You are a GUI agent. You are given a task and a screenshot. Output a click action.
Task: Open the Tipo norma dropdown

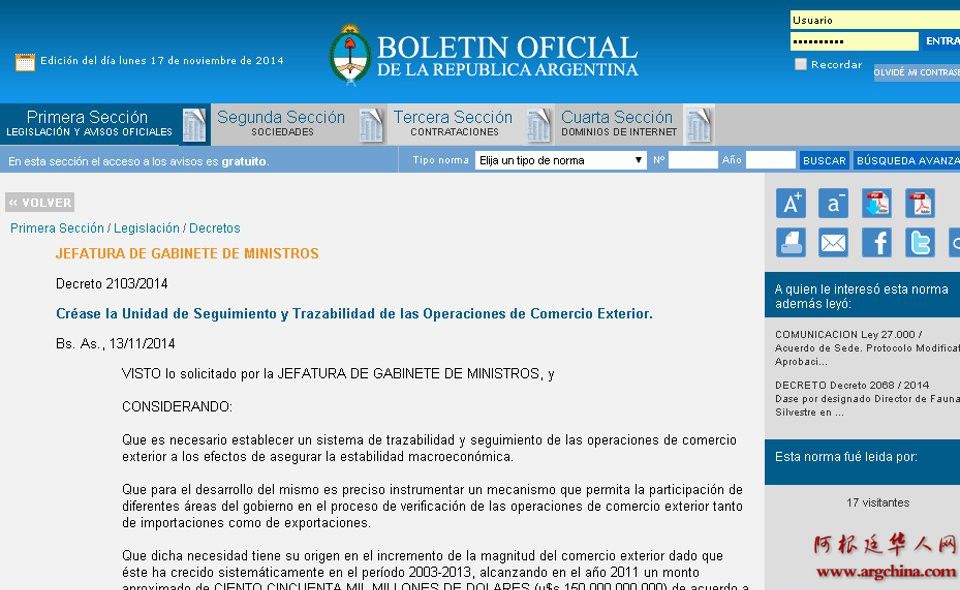pos(560,160)
